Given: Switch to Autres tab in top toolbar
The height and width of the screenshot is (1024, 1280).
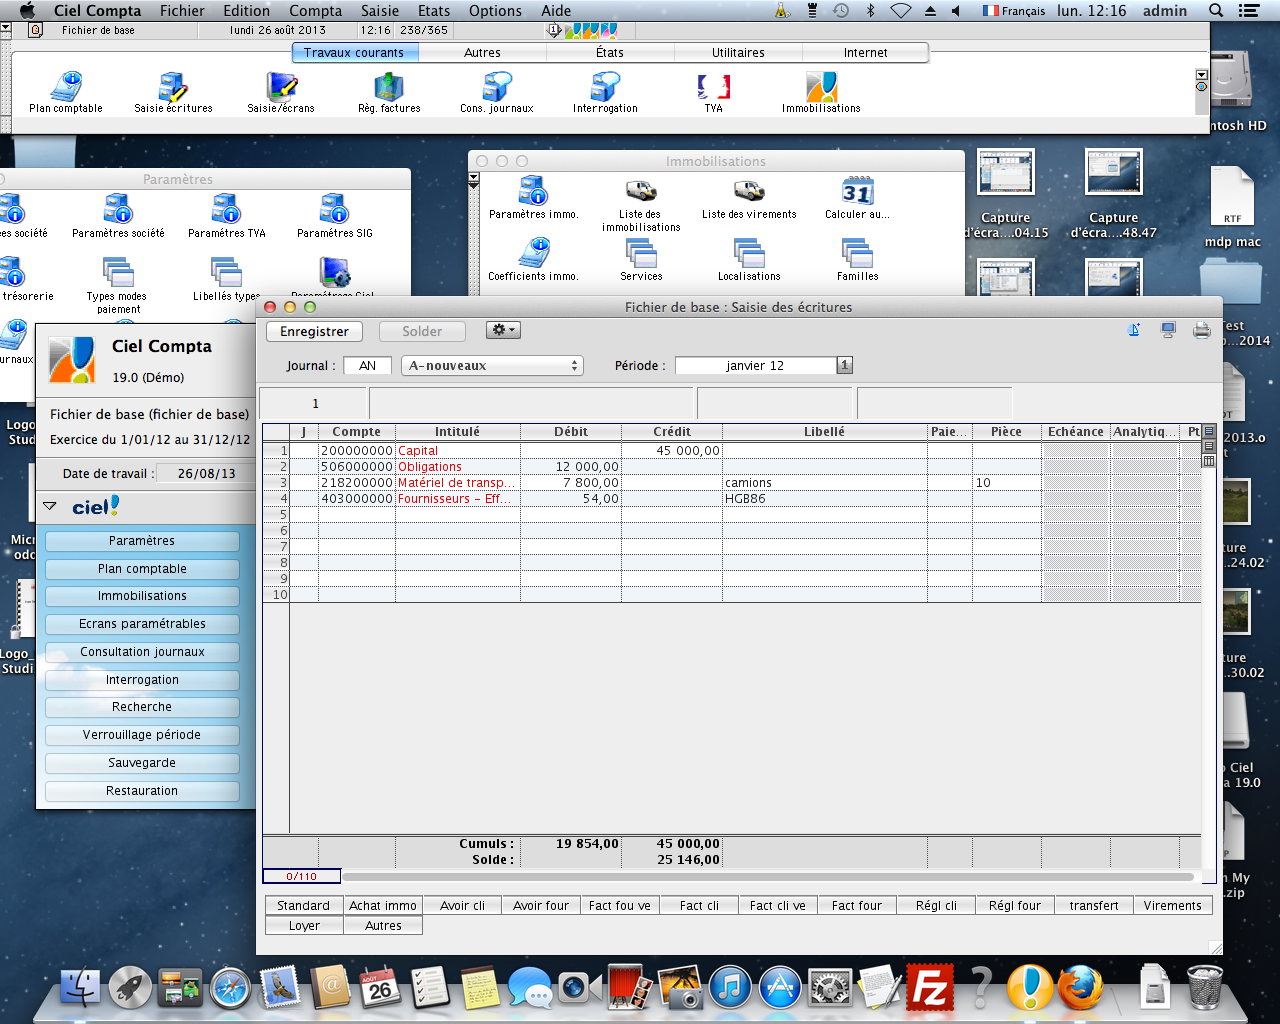Looking at the screenshot, I should click(x=482, y=53).
